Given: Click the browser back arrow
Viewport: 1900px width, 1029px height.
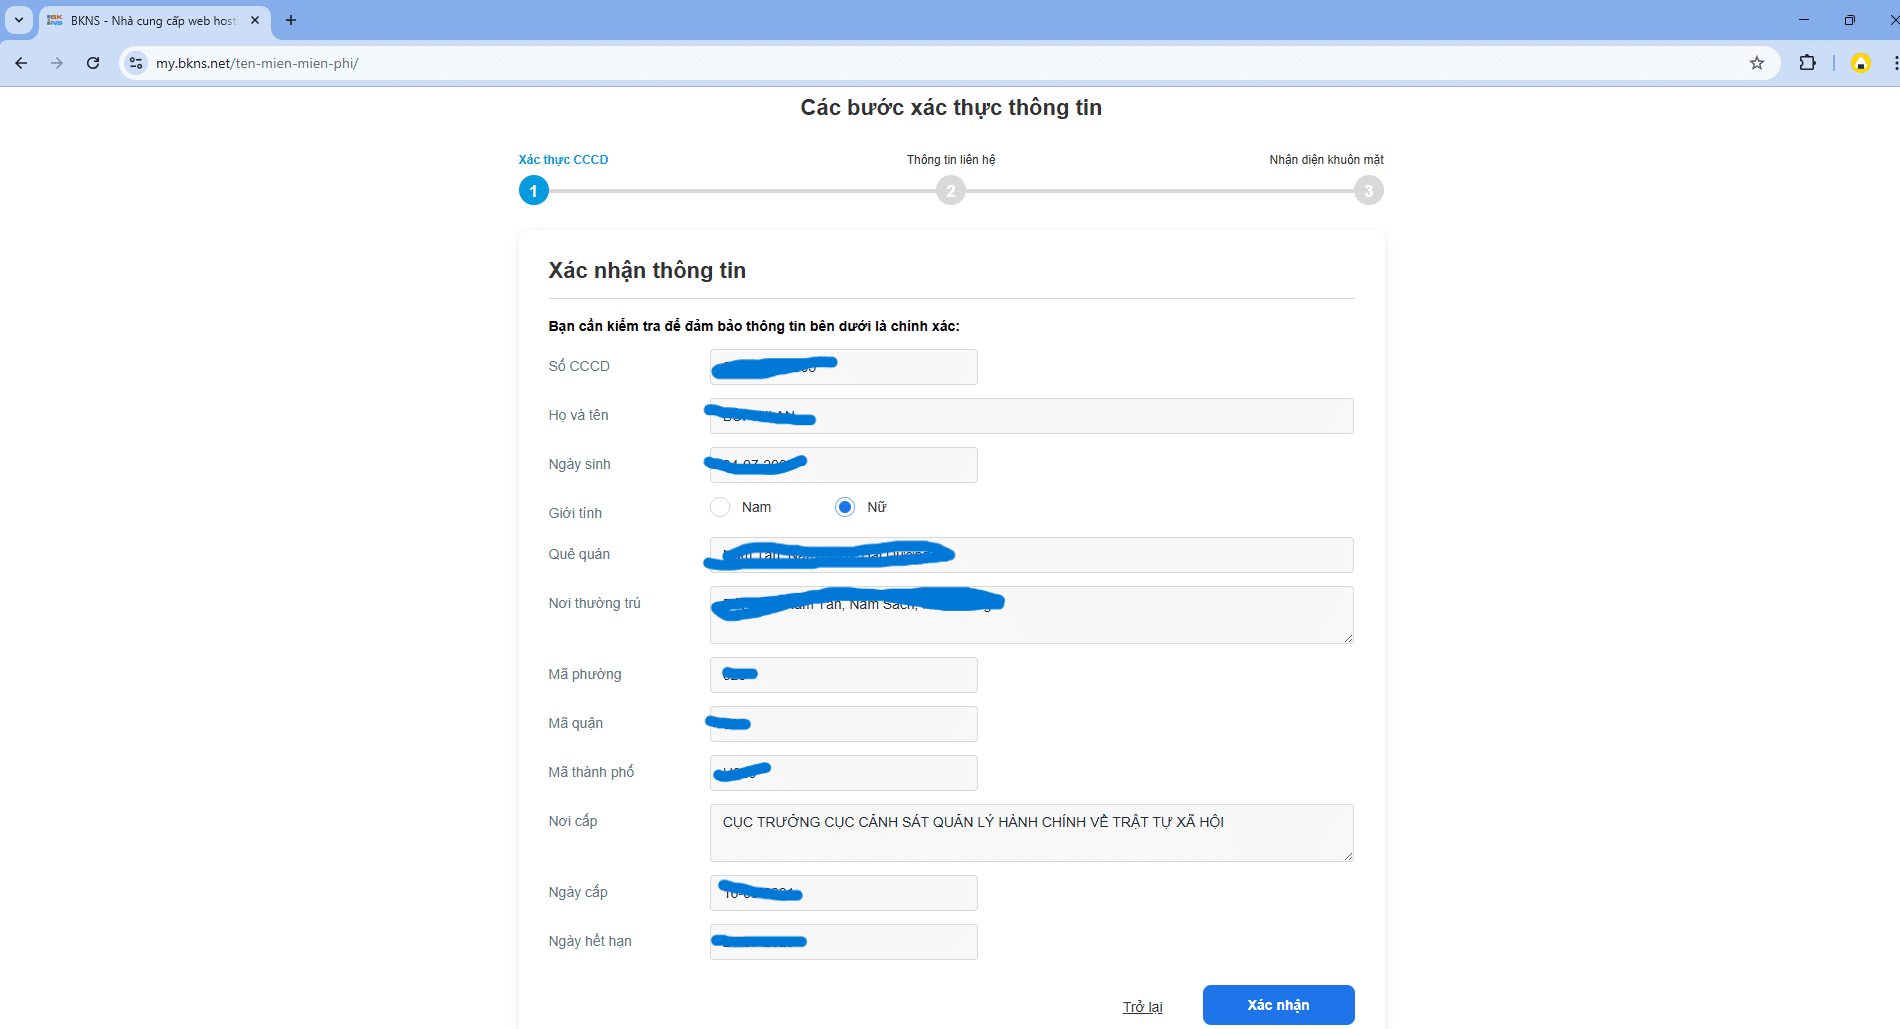Looking at the screenshot, I should coord(21,63).
